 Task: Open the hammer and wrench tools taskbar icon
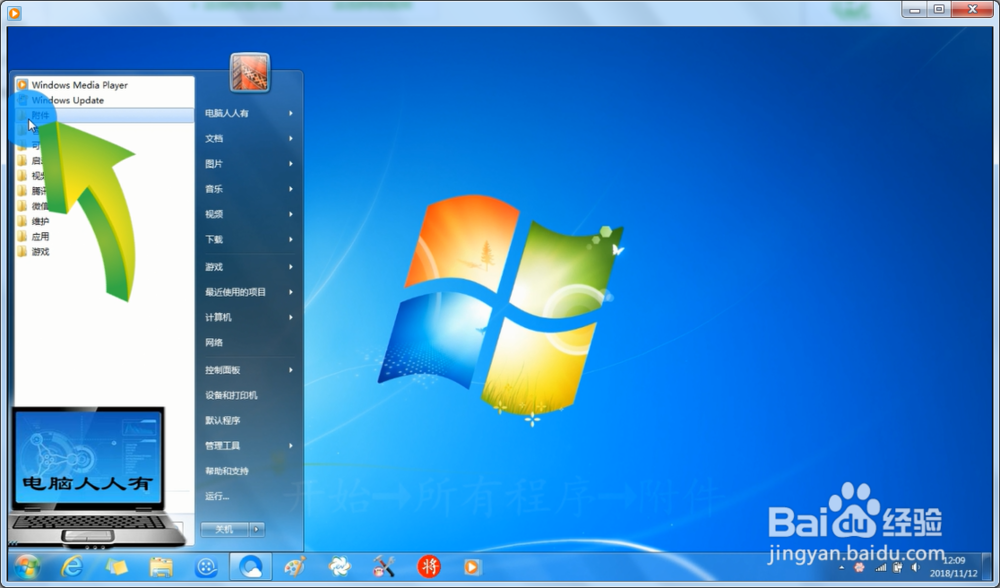[x=384, y=567]
